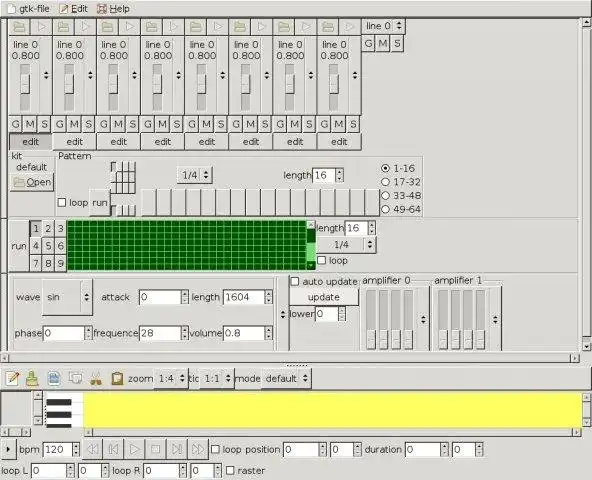Toggle the G button on the first channel strip

coord(16,124)
